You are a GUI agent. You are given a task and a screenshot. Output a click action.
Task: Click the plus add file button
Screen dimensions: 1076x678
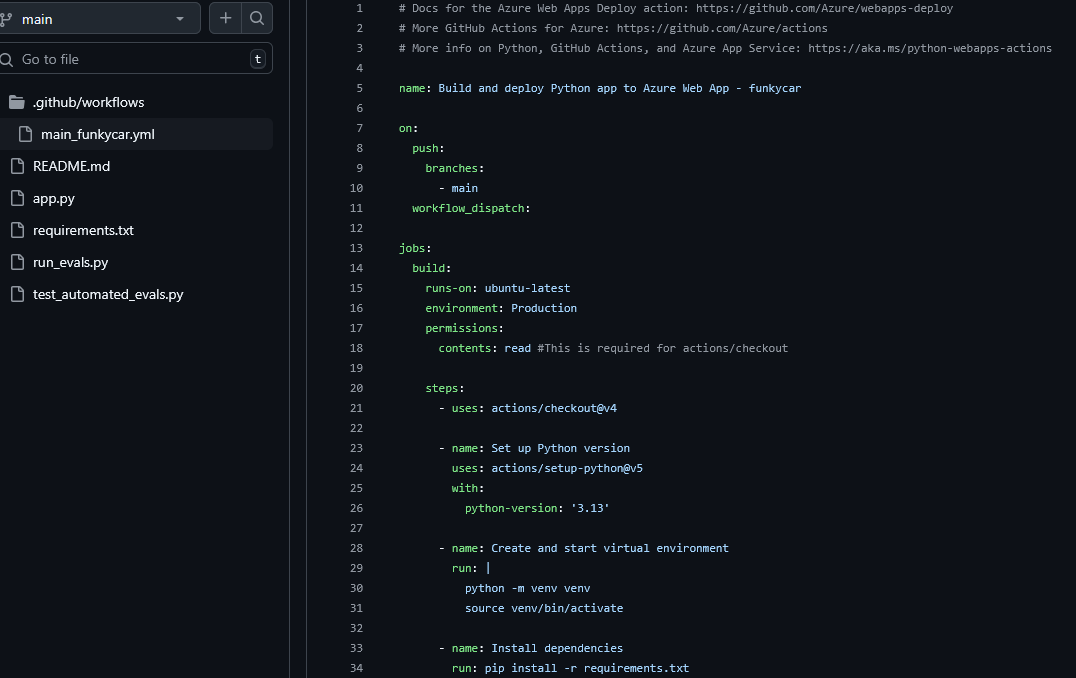[x=225, y=19]
